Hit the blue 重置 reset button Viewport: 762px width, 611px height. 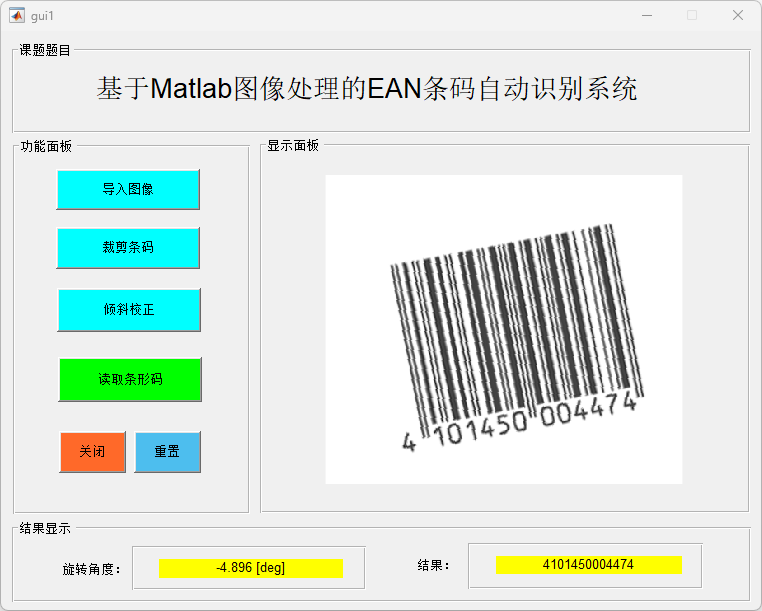pyautogui.click(x=167, y=452)
